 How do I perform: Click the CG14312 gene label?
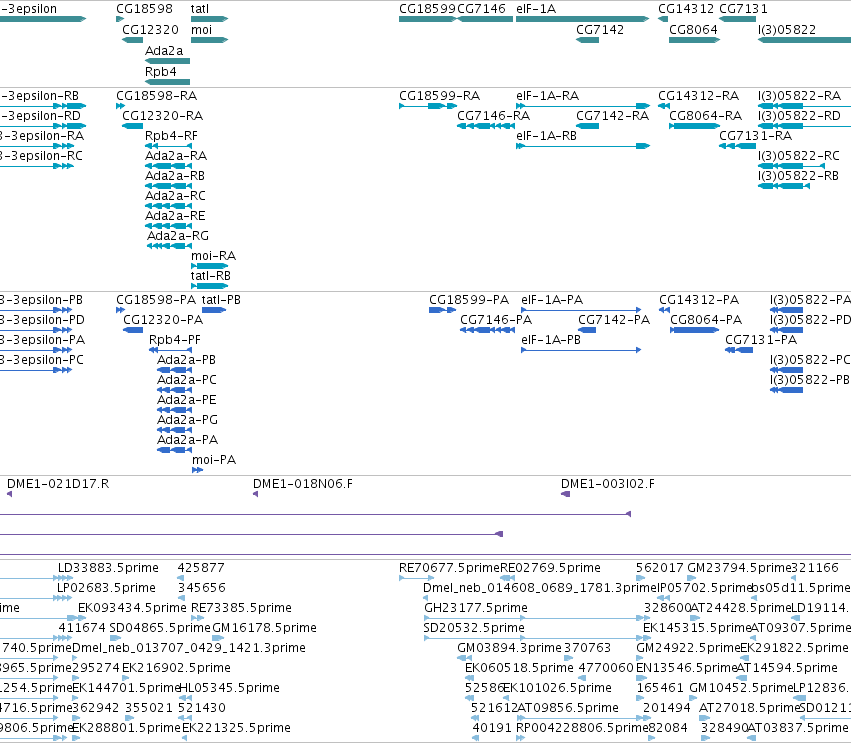(686, 9)
